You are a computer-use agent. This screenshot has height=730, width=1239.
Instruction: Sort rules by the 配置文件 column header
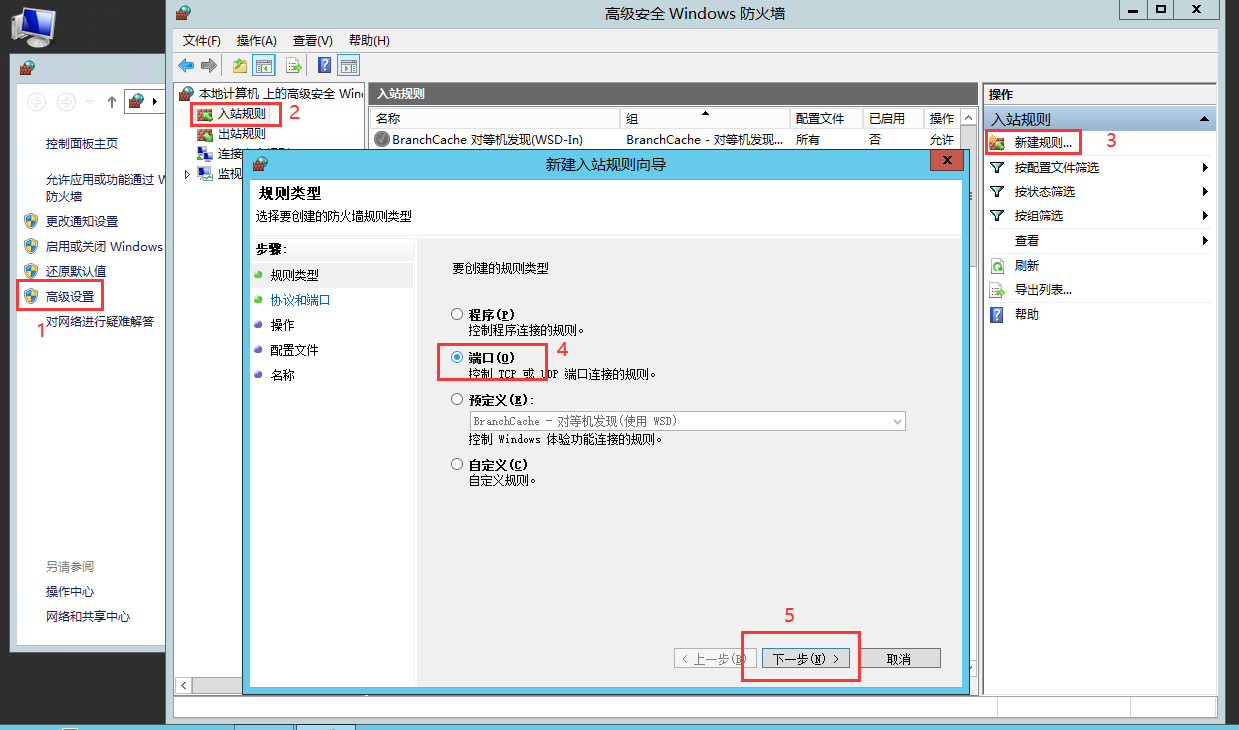[827, 118]
